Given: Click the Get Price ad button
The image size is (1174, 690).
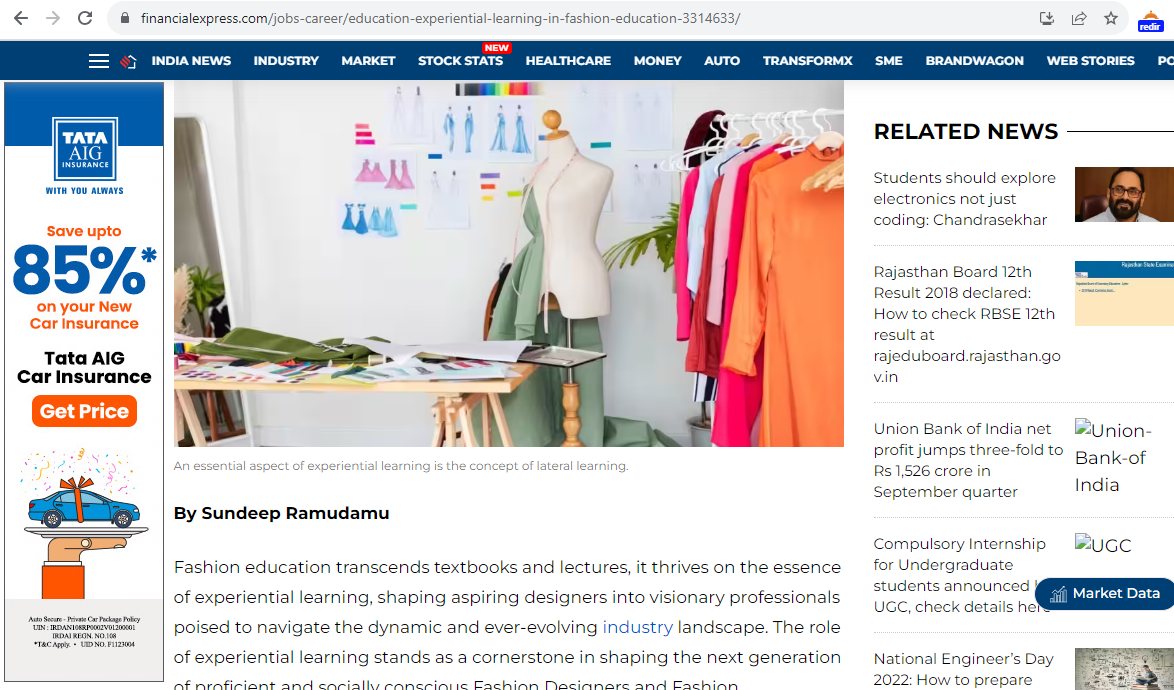Looking at the screenshot, I should tap(84, 411).
